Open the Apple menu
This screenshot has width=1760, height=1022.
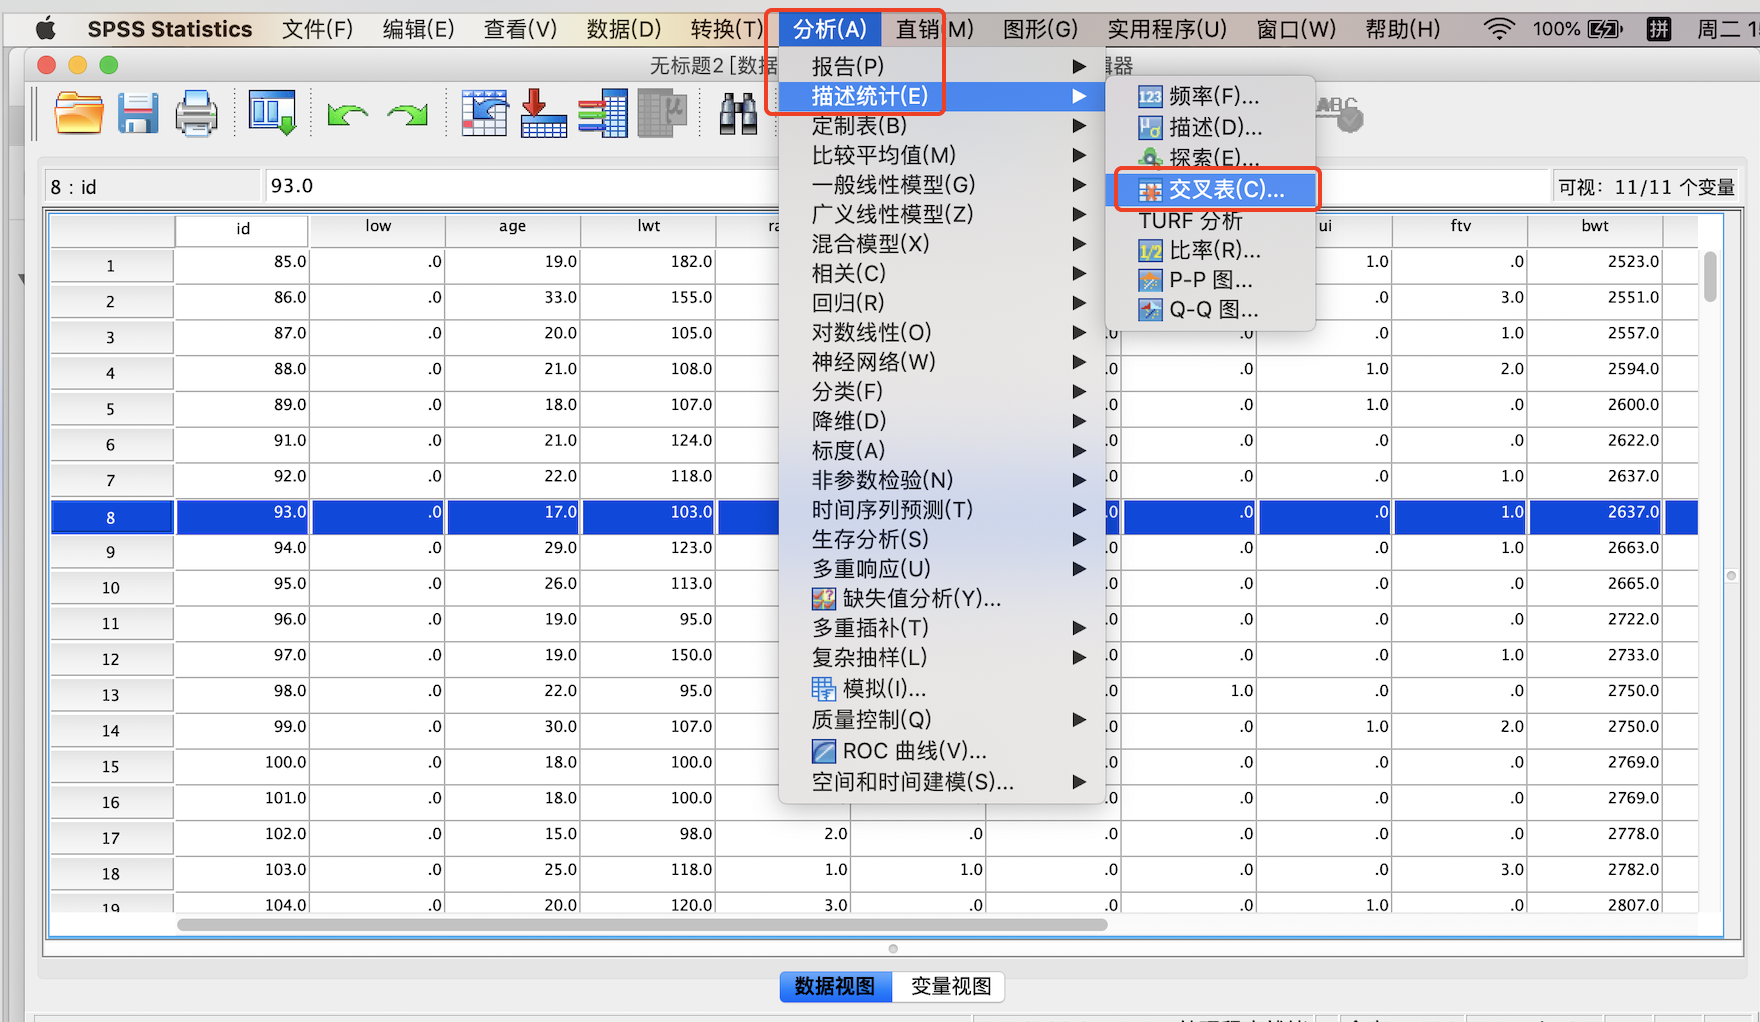45,29
